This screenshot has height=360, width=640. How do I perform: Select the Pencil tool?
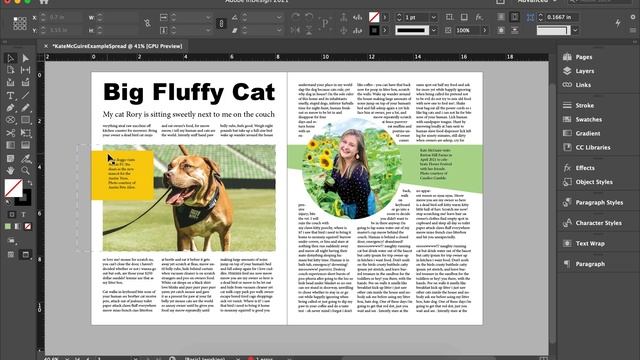coord(25,108)
